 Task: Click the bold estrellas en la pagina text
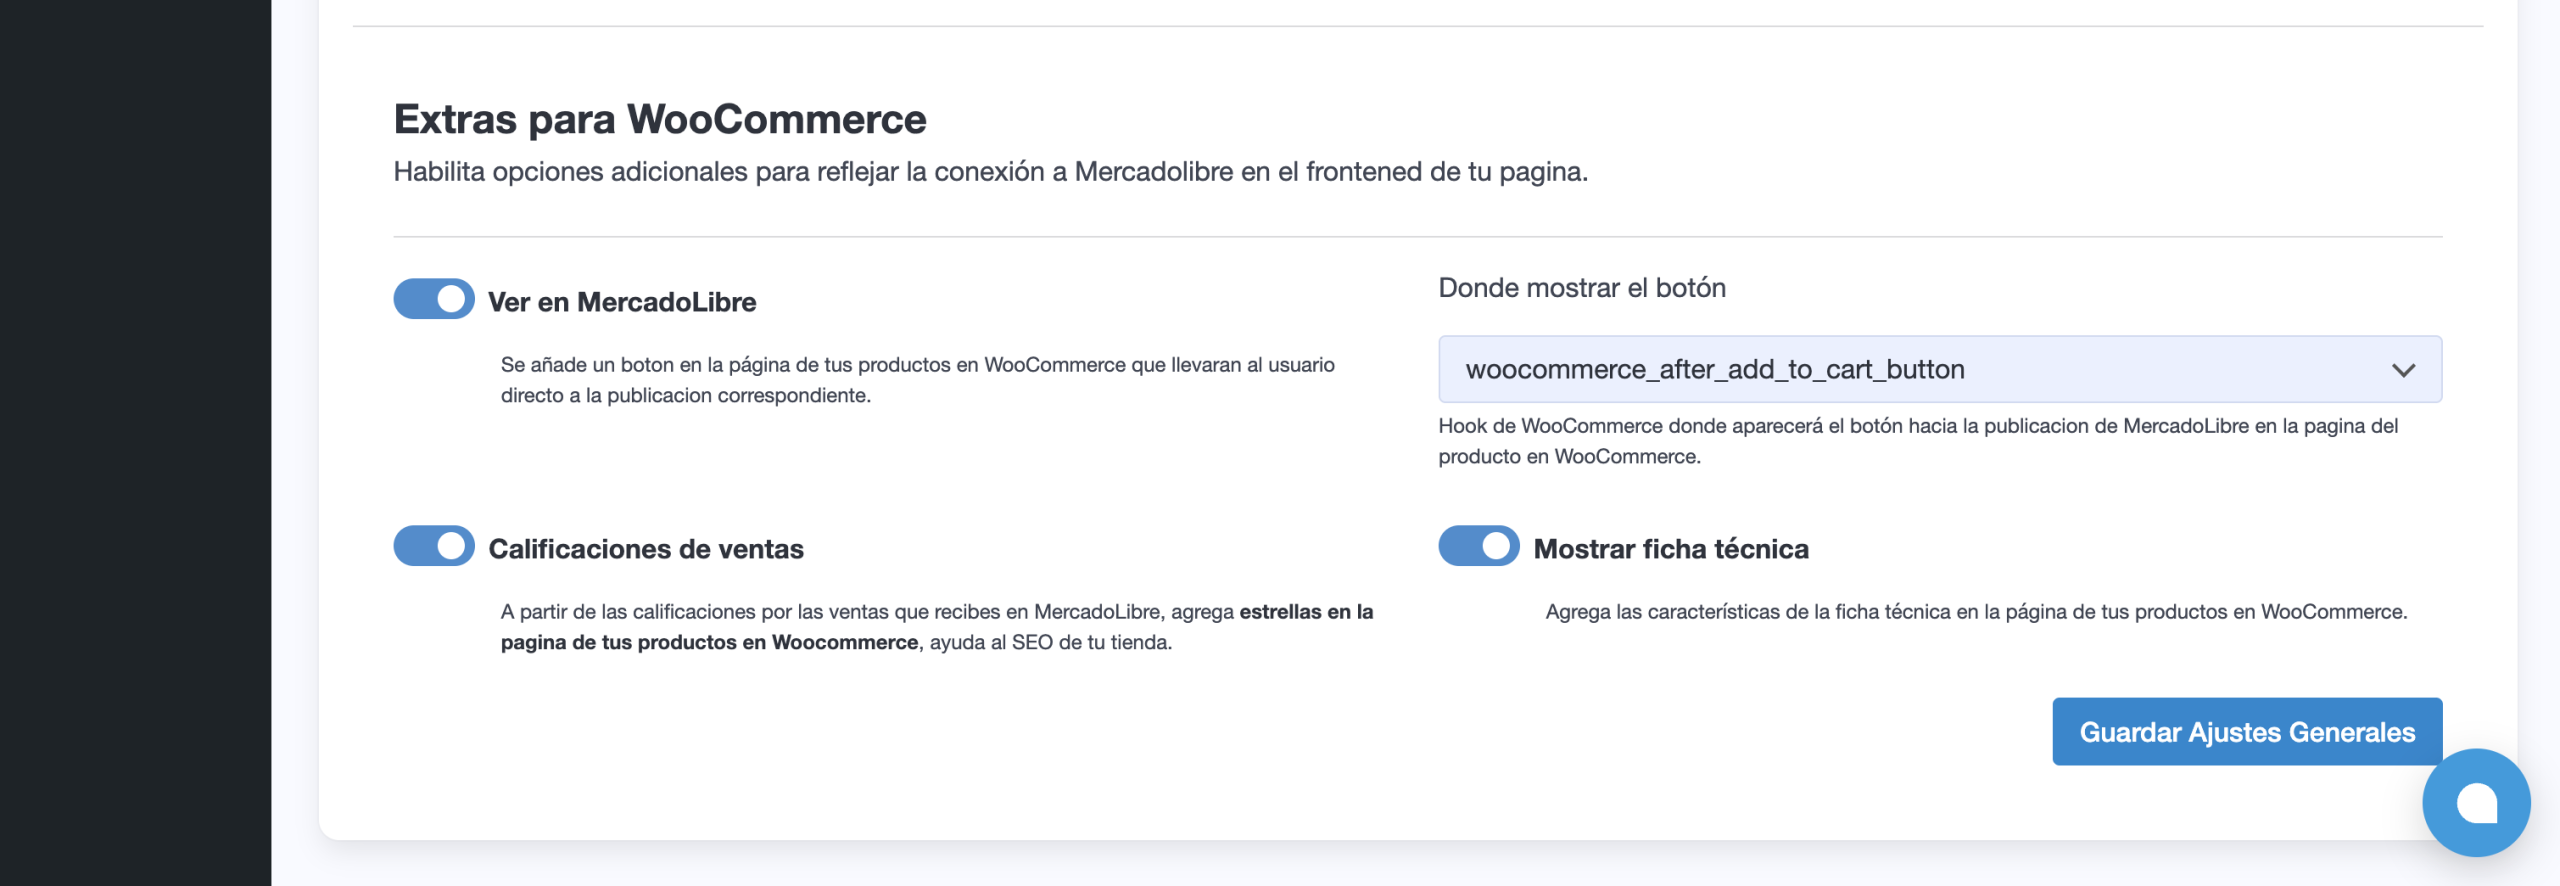tap(937, 627)
